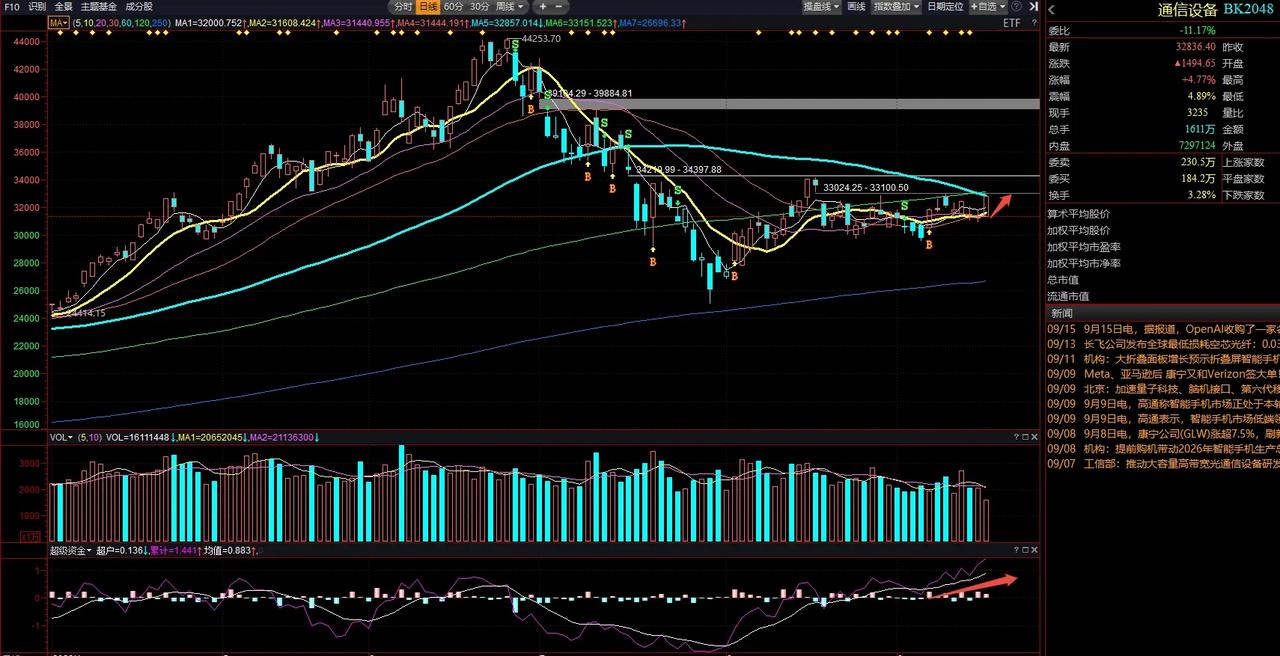This screenshot has height=656, width=1280.
Task: Open the MA indicator selector dropdown
Action: coord(59,22)
